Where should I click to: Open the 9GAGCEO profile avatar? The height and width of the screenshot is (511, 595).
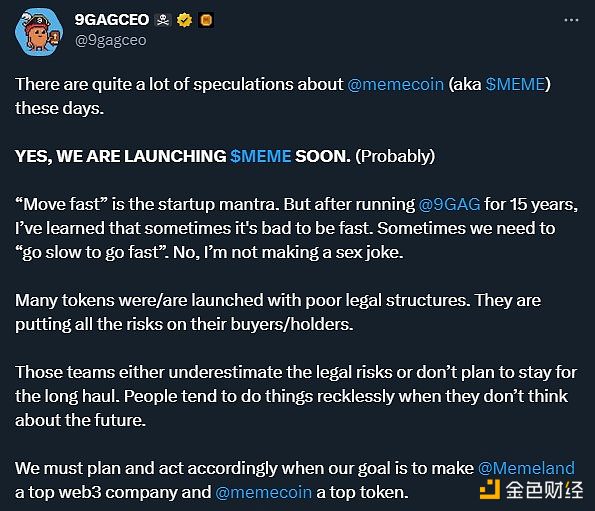pos(39,32)
